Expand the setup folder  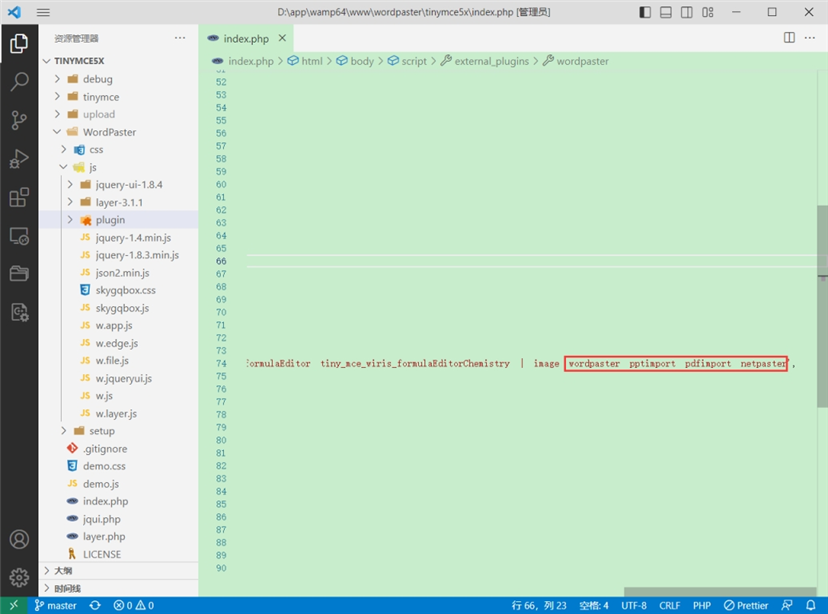119,431
